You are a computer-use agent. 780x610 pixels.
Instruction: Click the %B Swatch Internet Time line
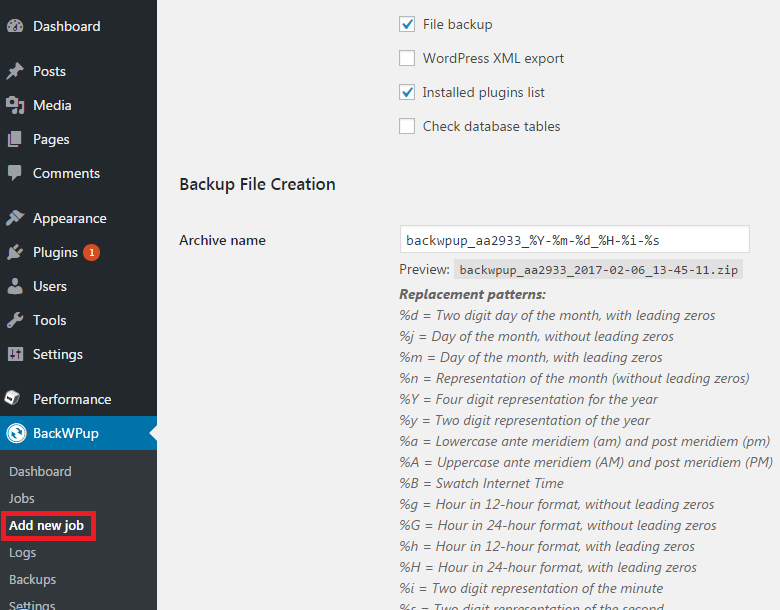pos(482,483)
